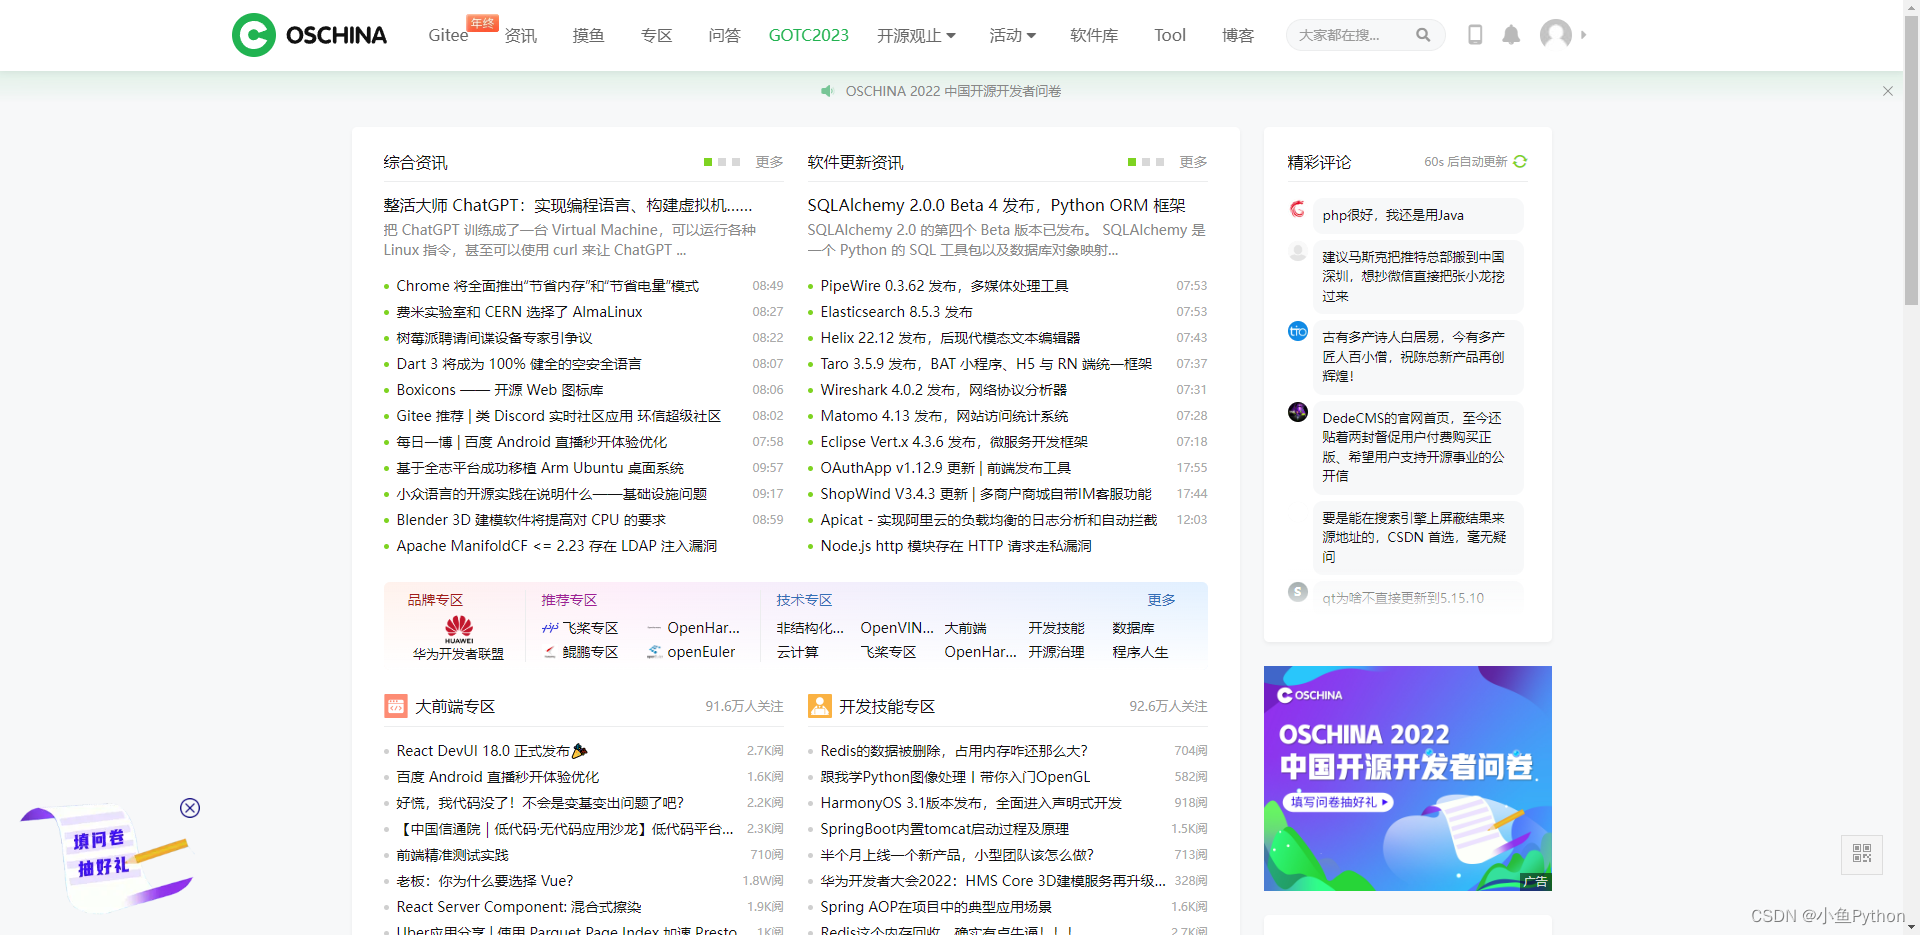Select third pagination dot in 软件更新资讯

coord(1160,162)
